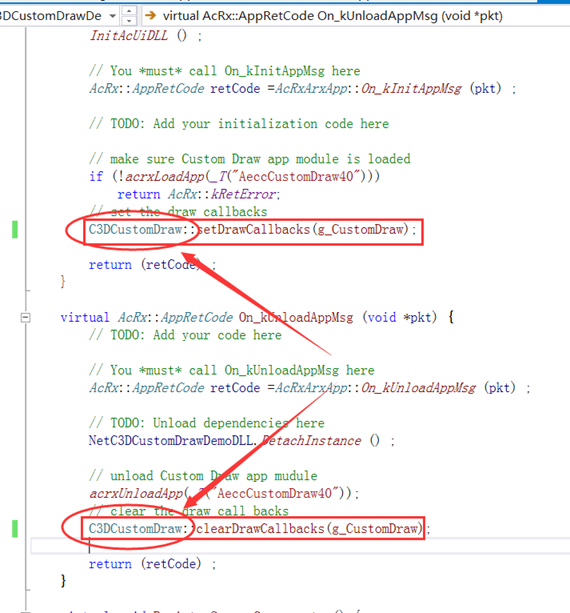Click "virtual AcRx::AppRetCode On_kUnloadAppMsg" declaration
Viewport: 570px width, 613px height.
(x=207, y=317)
